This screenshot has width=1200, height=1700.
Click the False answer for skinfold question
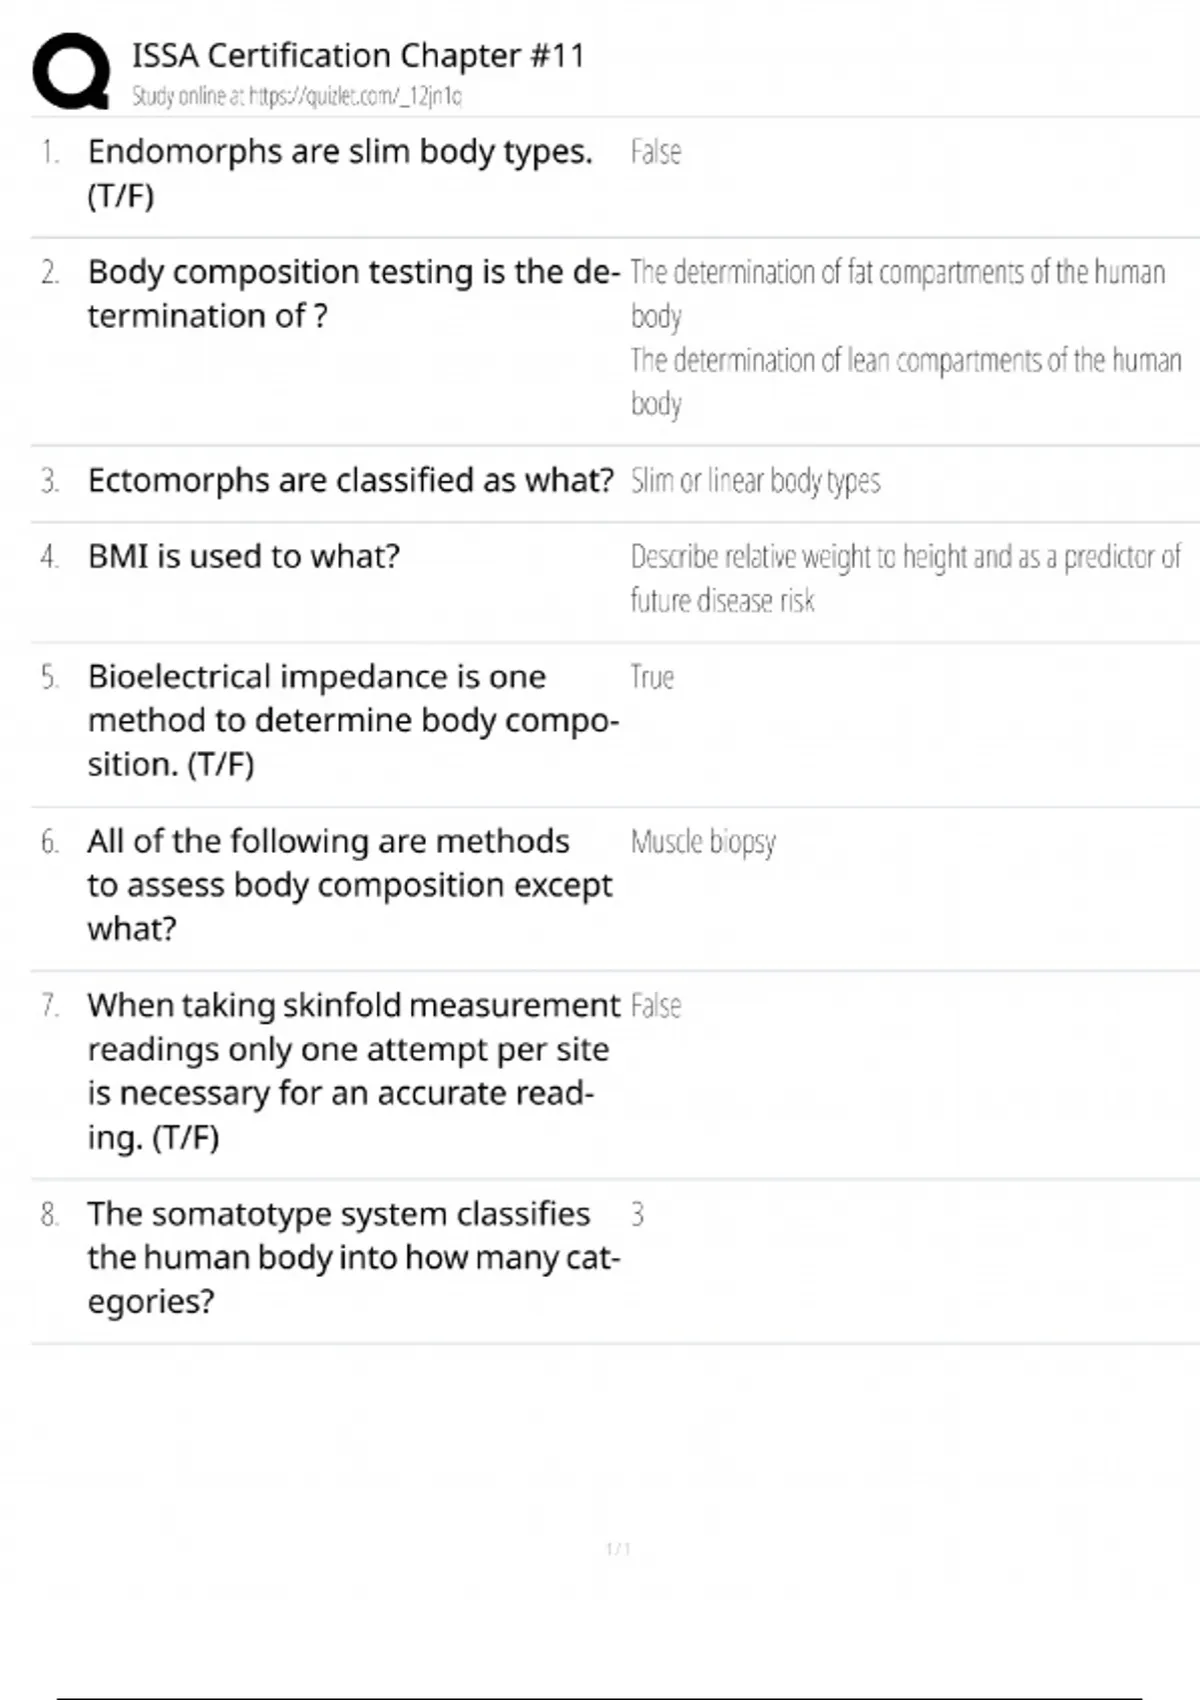[x=656, y=1006]
